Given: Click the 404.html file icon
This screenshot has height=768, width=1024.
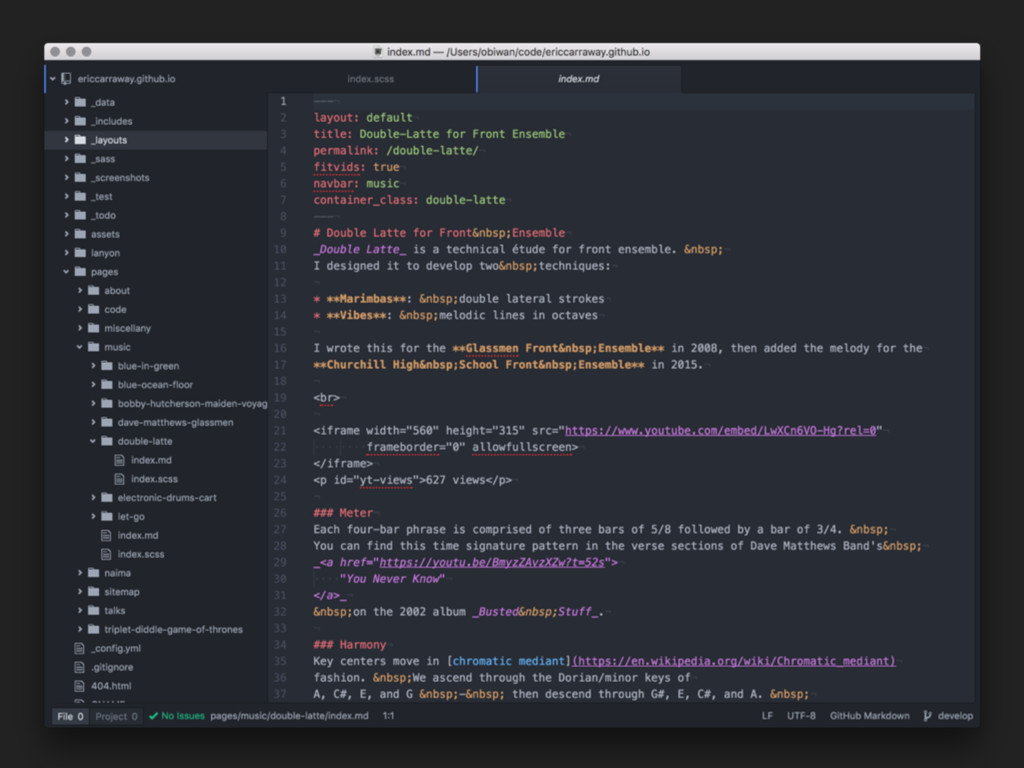Looking at the screenshot, I should [x=80, y=686].
